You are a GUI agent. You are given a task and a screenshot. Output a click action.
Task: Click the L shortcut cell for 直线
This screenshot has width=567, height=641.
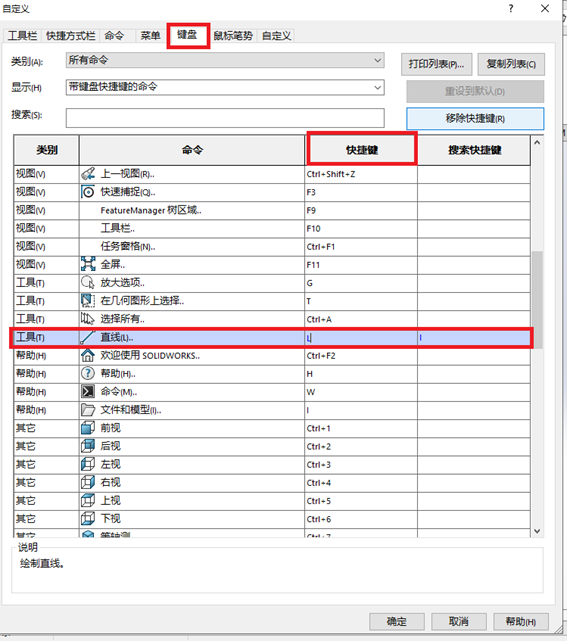[361, 338]
